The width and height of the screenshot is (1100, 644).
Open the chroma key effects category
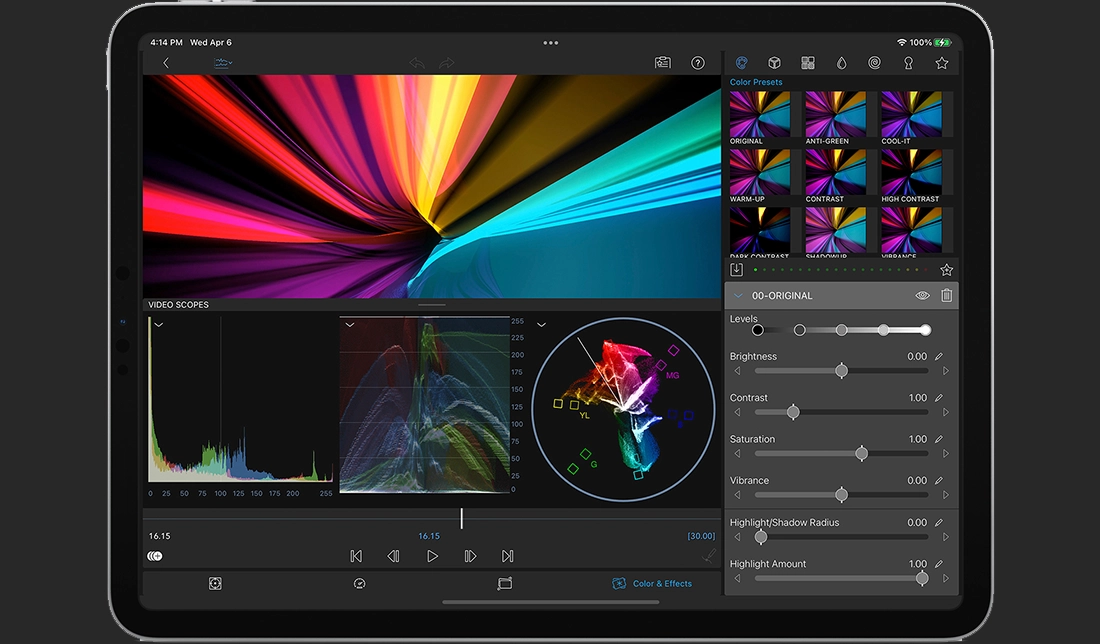pos(908,63)
